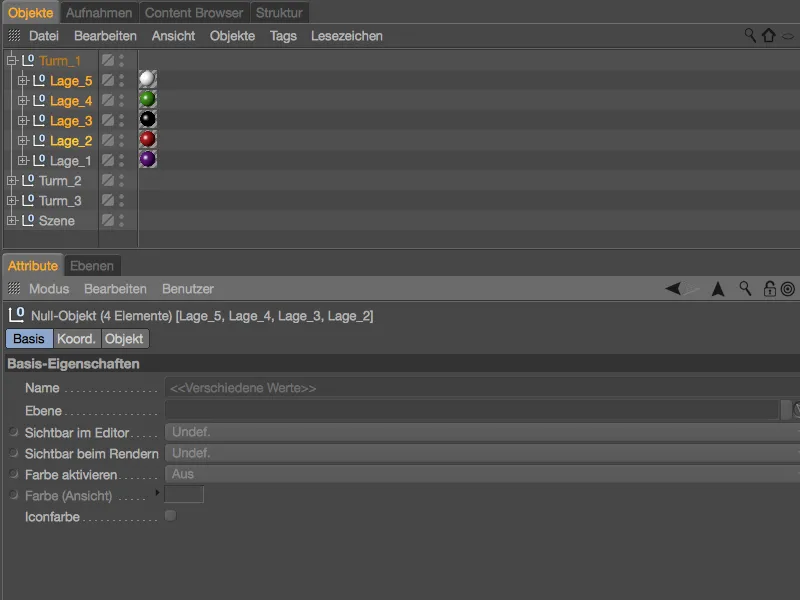Go back with the left arrow in Attribute Manager
Image resolution: width=800 pixels, height=600 pixels.
point(673,289)
